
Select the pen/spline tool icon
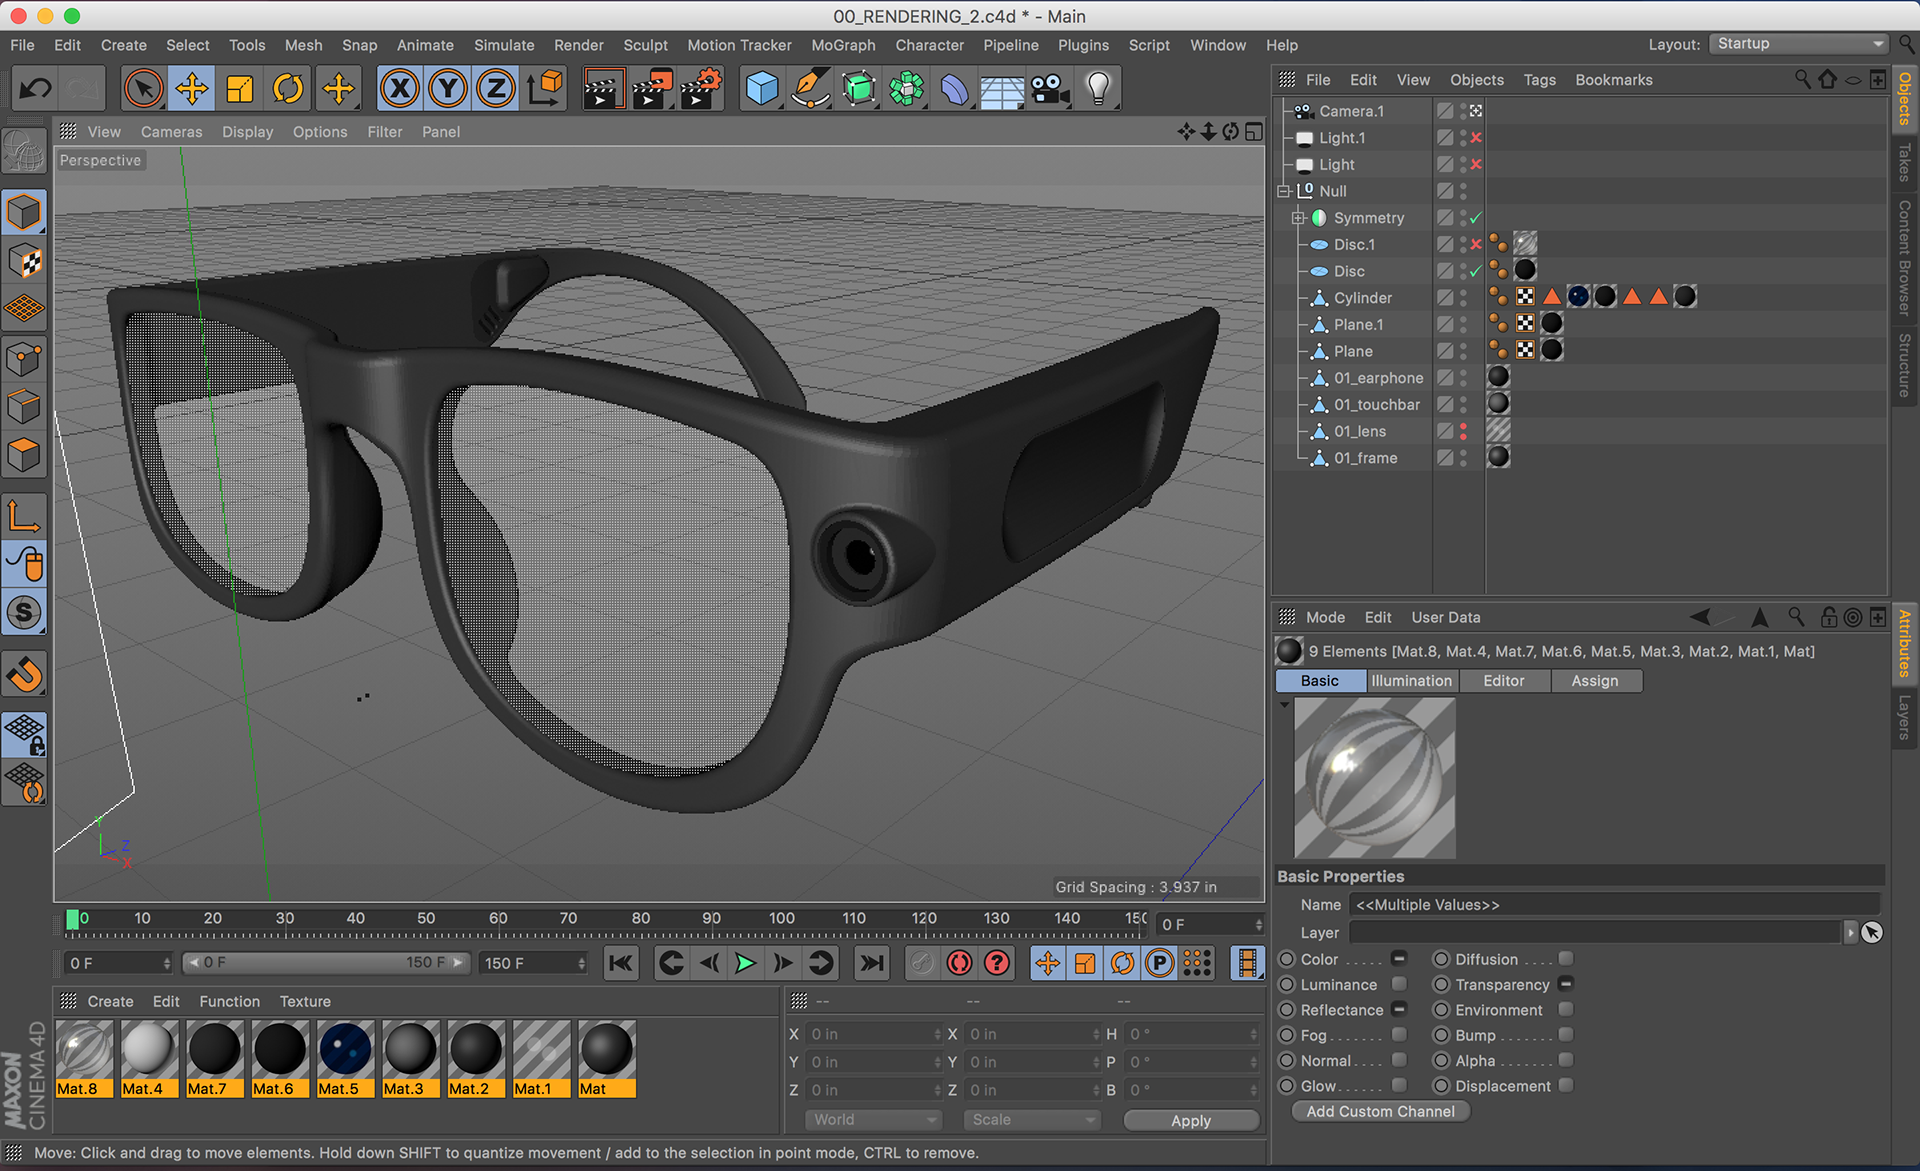[810, 88]
